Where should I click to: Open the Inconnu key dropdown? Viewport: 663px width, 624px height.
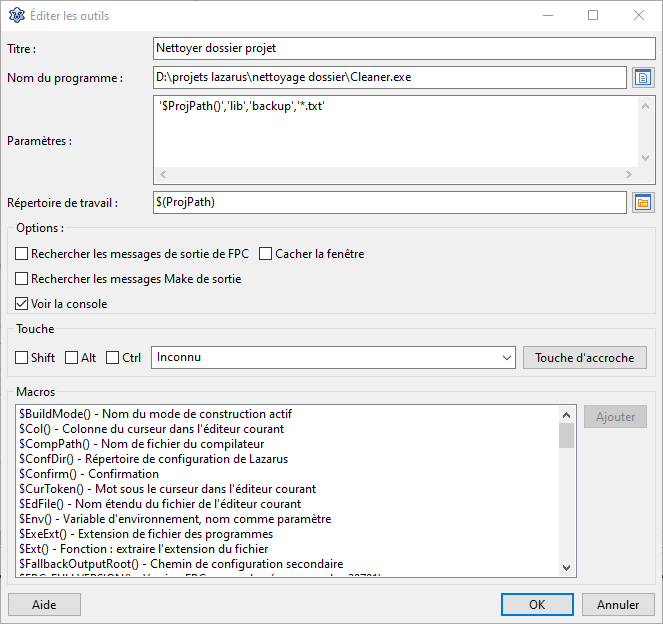point(504,358)
